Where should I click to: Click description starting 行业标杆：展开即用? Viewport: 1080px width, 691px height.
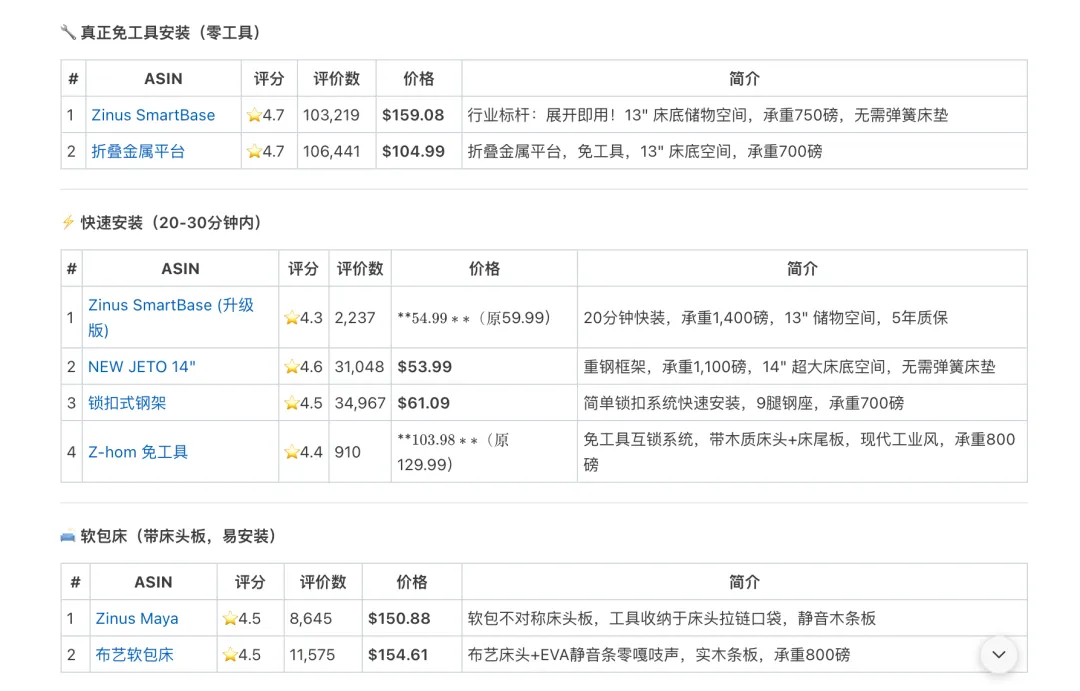click(x=707, y=115)
